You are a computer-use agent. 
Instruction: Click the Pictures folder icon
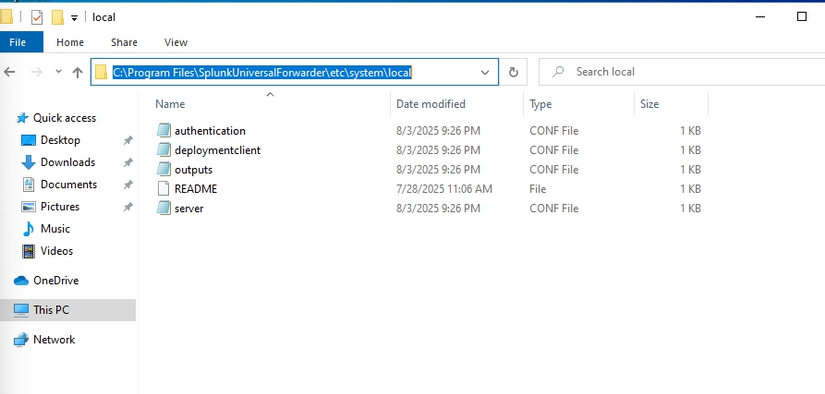[28, 207]
